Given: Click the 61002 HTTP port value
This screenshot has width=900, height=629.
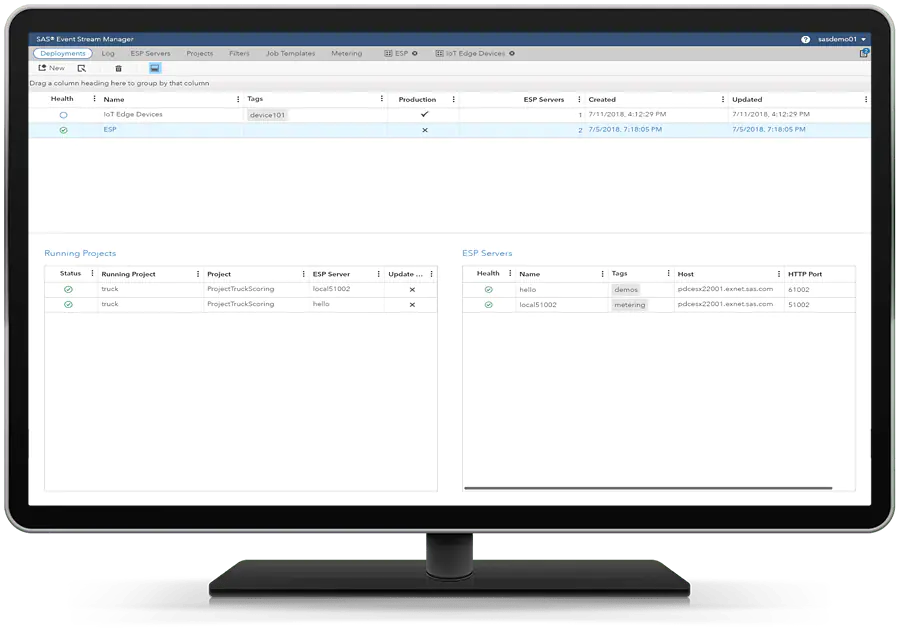Looking at the screenshot, I should (798, 290).
